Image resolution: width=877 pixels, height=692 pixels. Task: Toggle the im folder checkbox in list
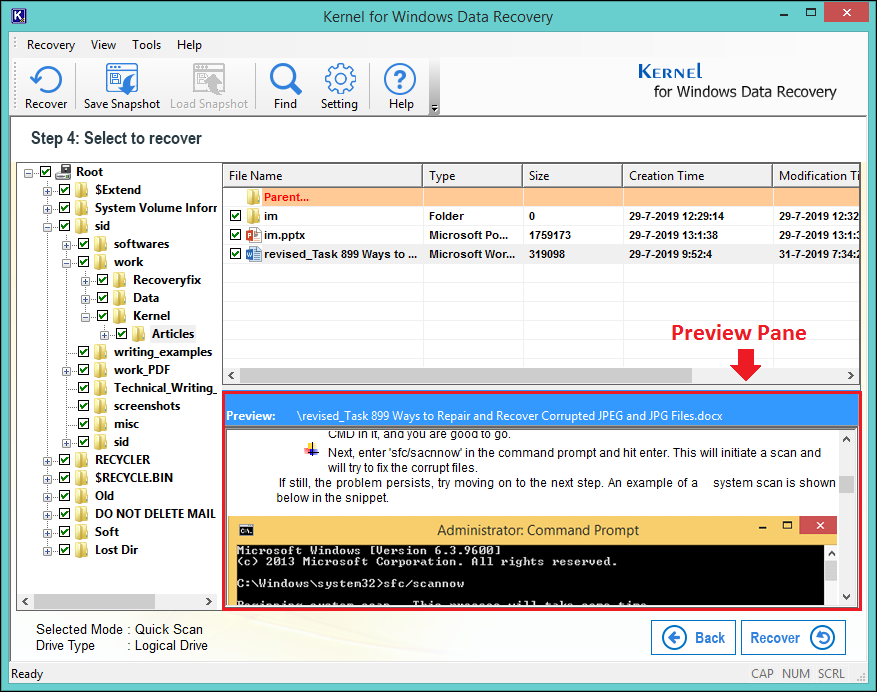[235, 216]
